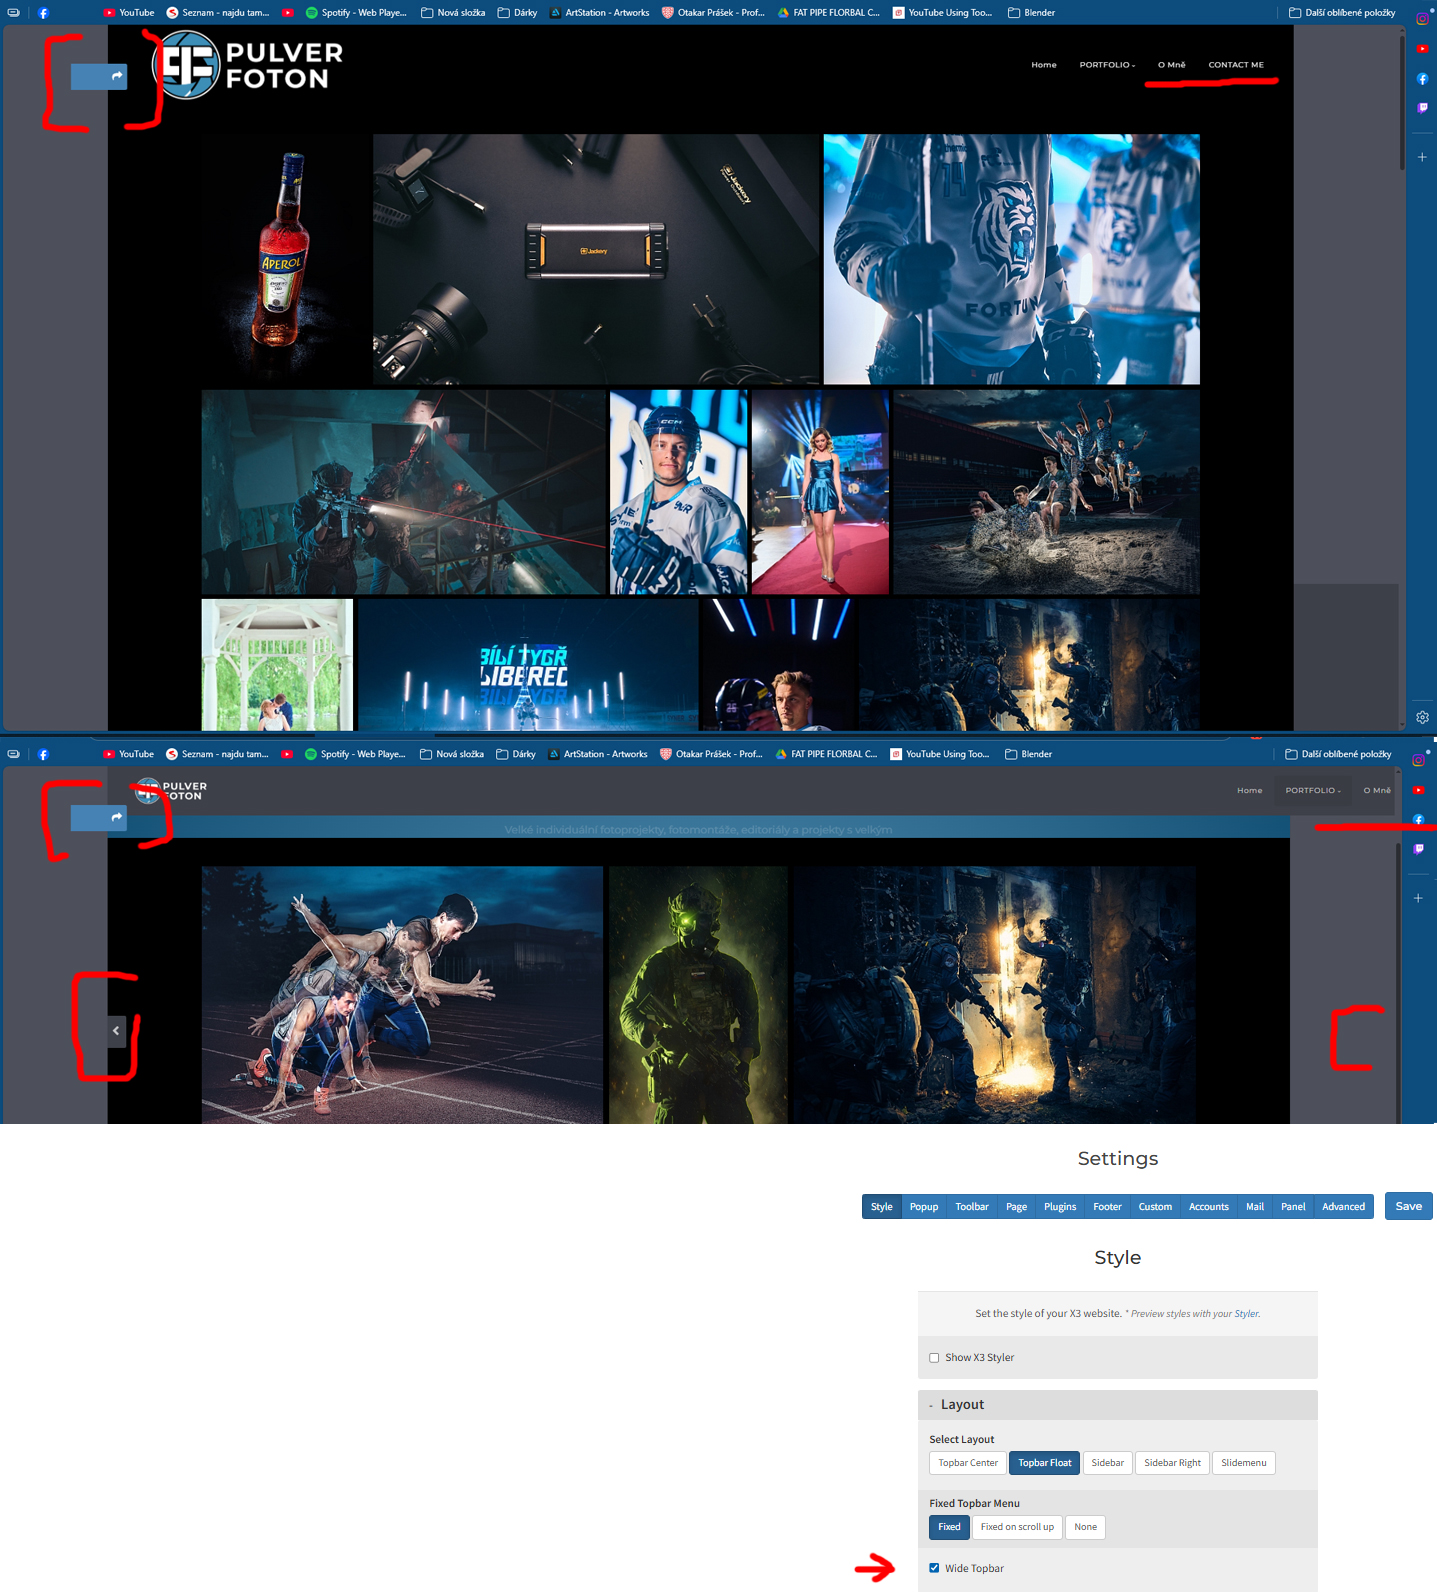This screenshot has width=1437, height=1592.
Task: Uncheck the Wide Topbar checkbox
Action: [x=934, y=1568]
